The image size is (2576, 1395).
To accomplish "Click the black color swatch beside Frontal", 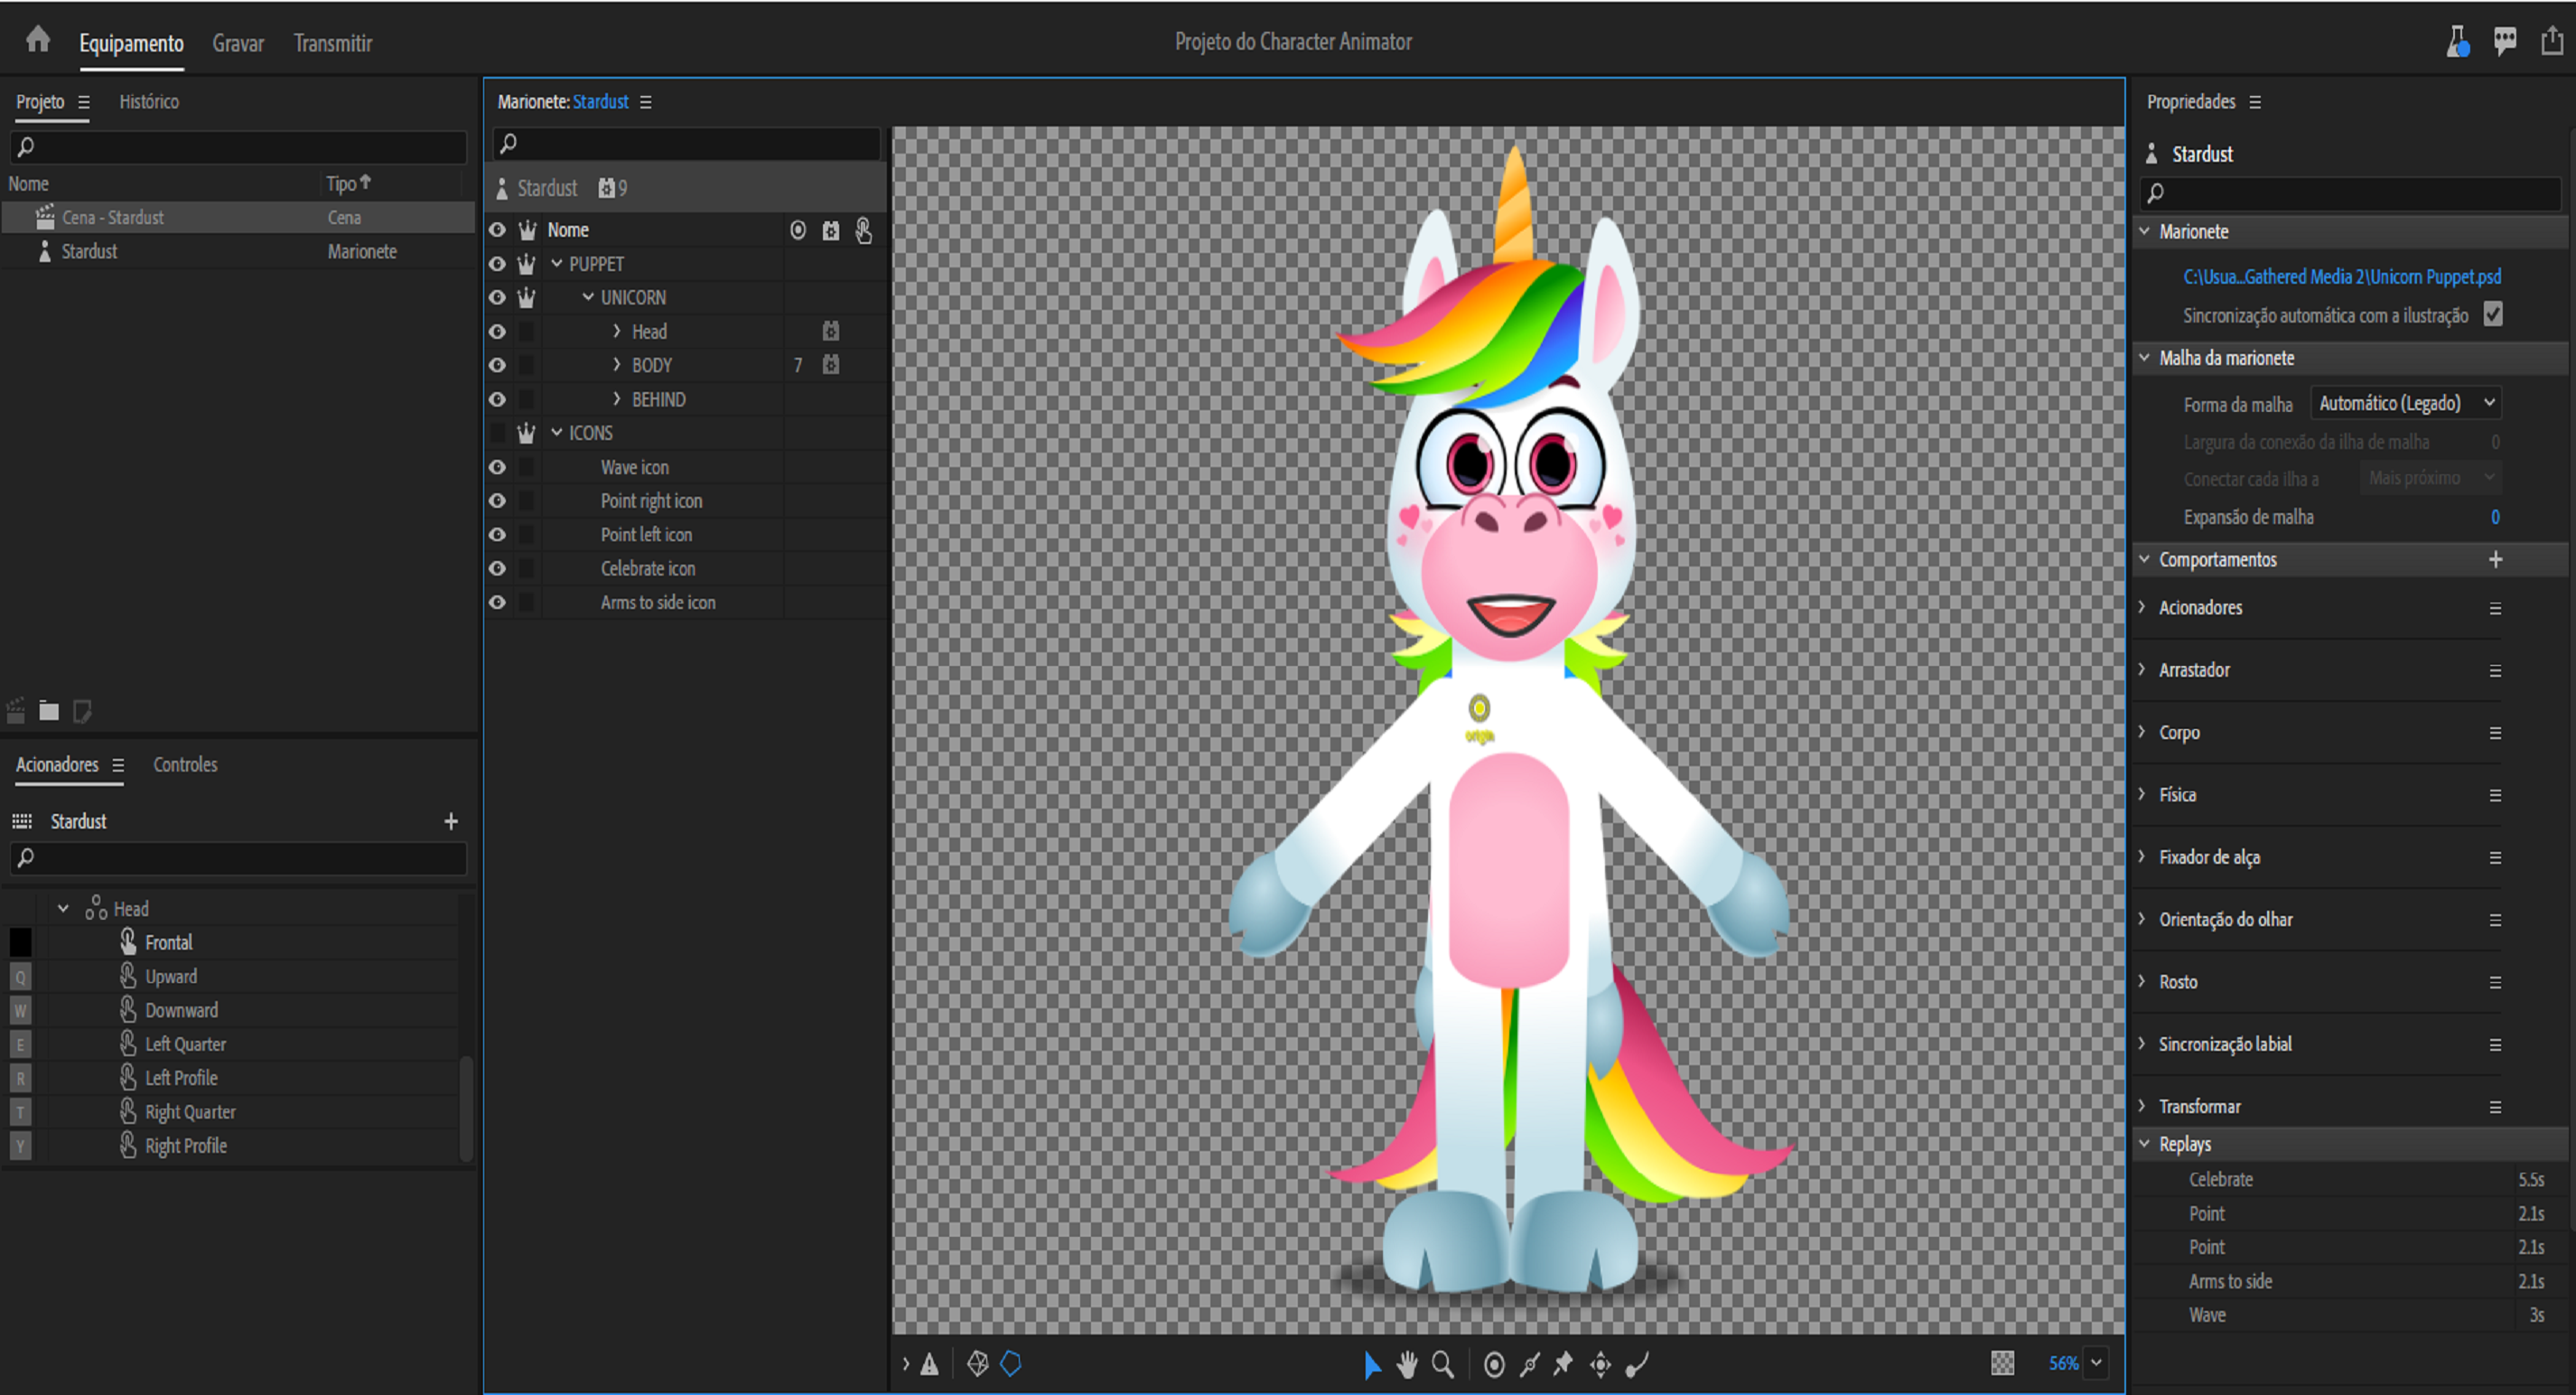I will [x=20, y=941].
